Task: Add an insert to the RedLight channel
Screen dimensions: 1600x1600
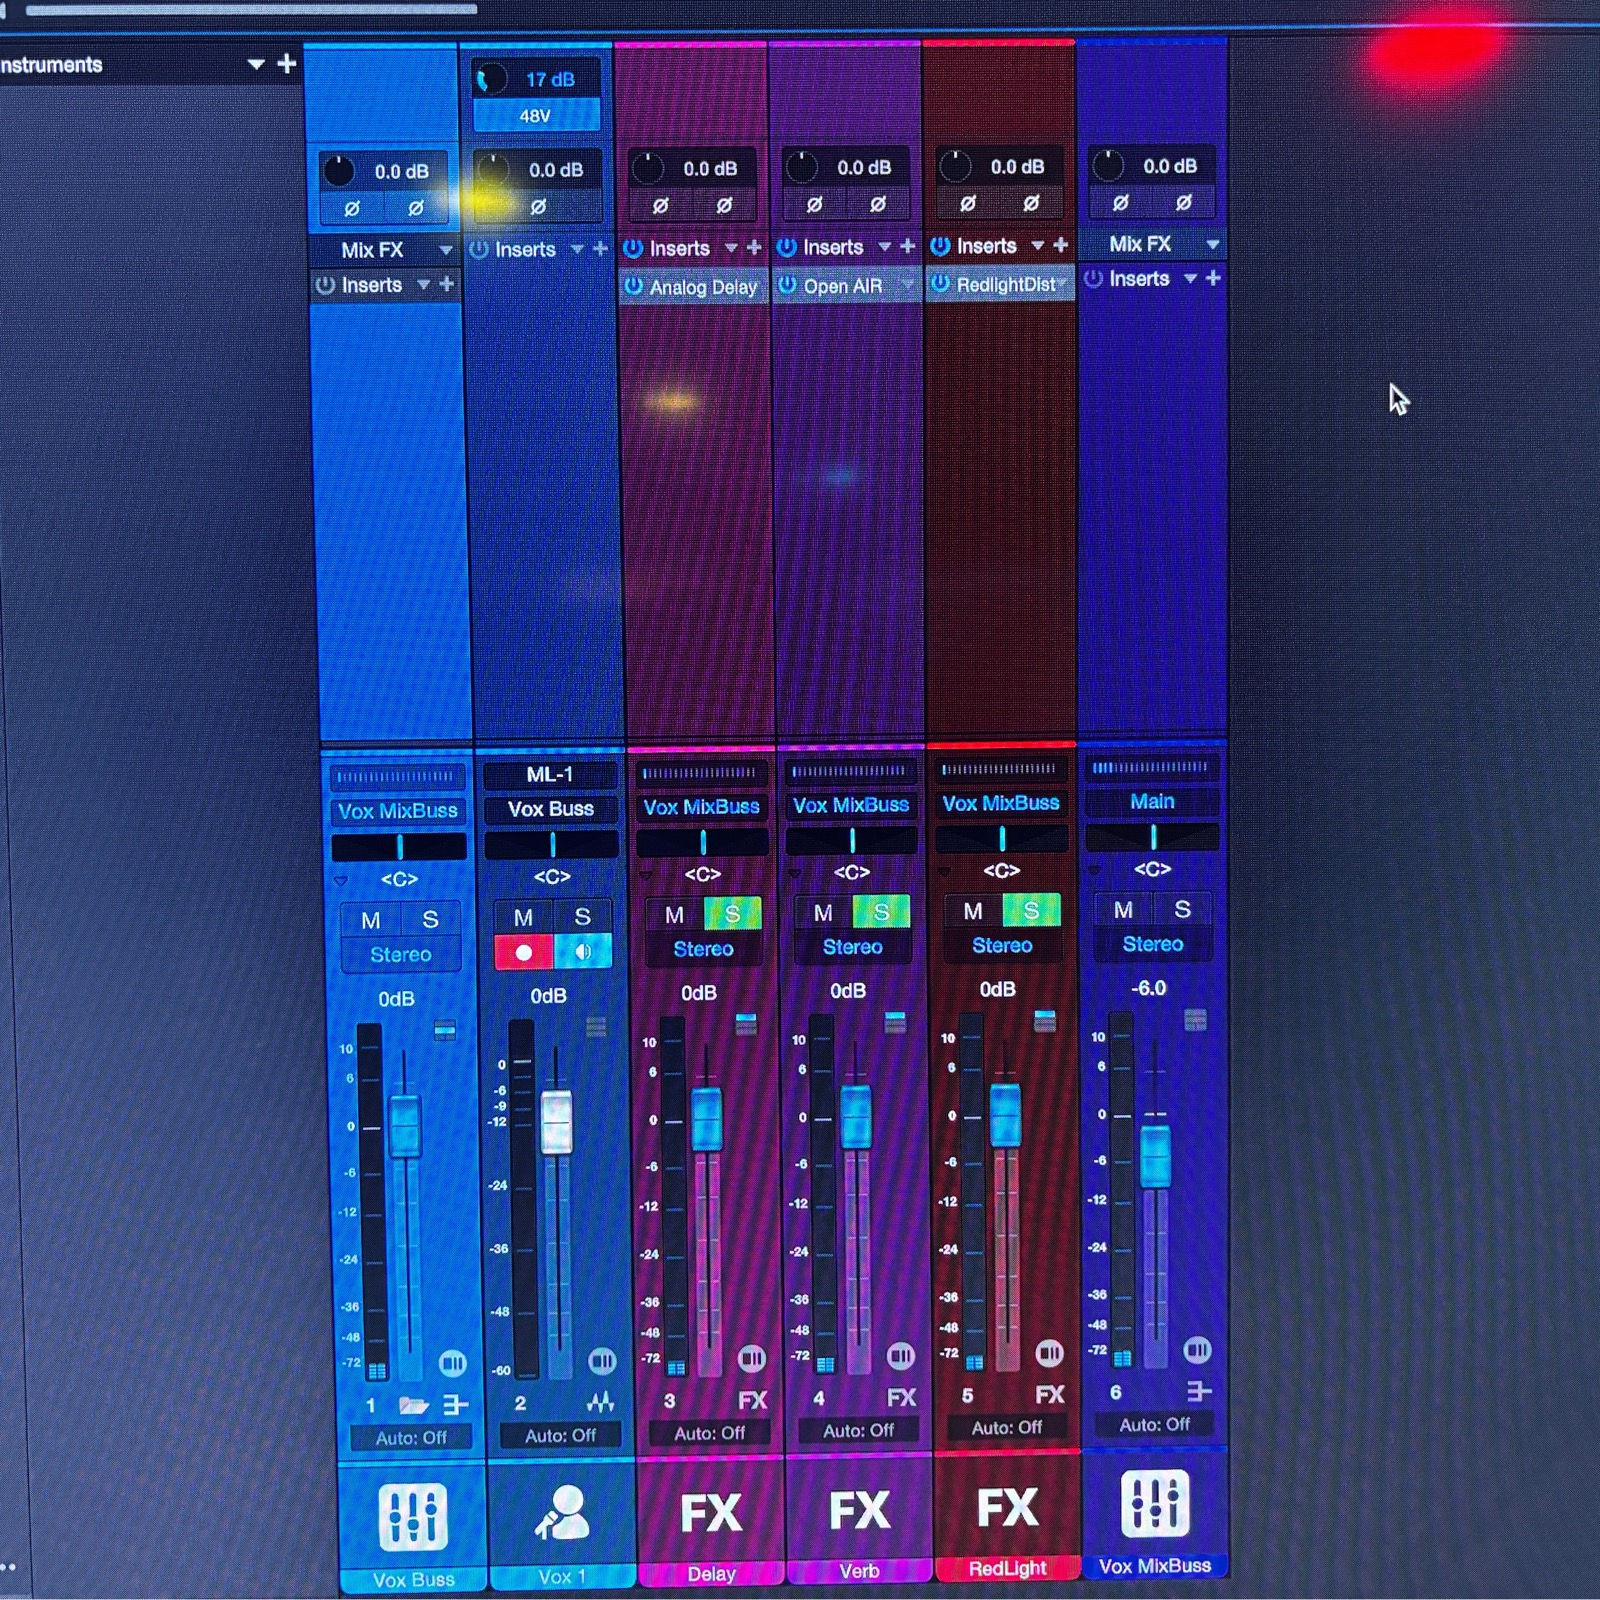Action: pos(1060,244)
